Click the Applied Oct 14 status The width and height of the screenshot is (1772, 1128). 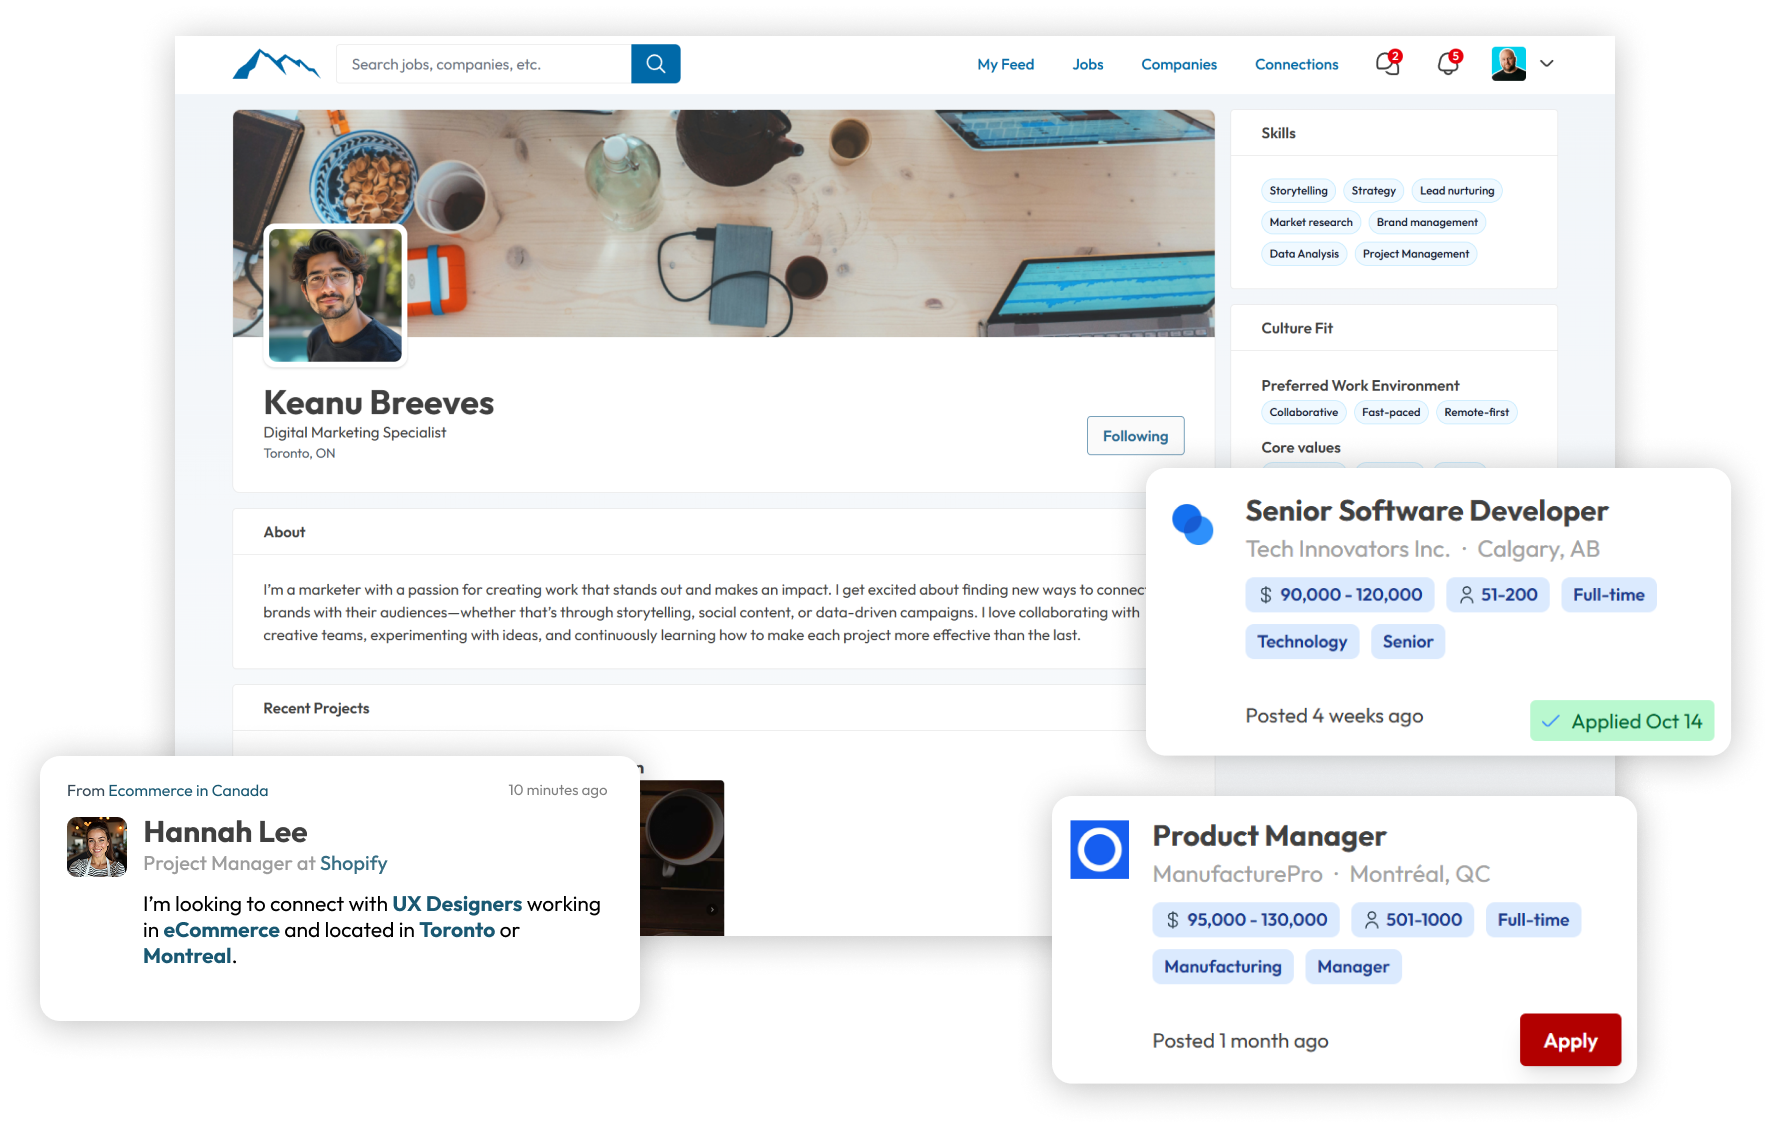(x=1621, y=720)
